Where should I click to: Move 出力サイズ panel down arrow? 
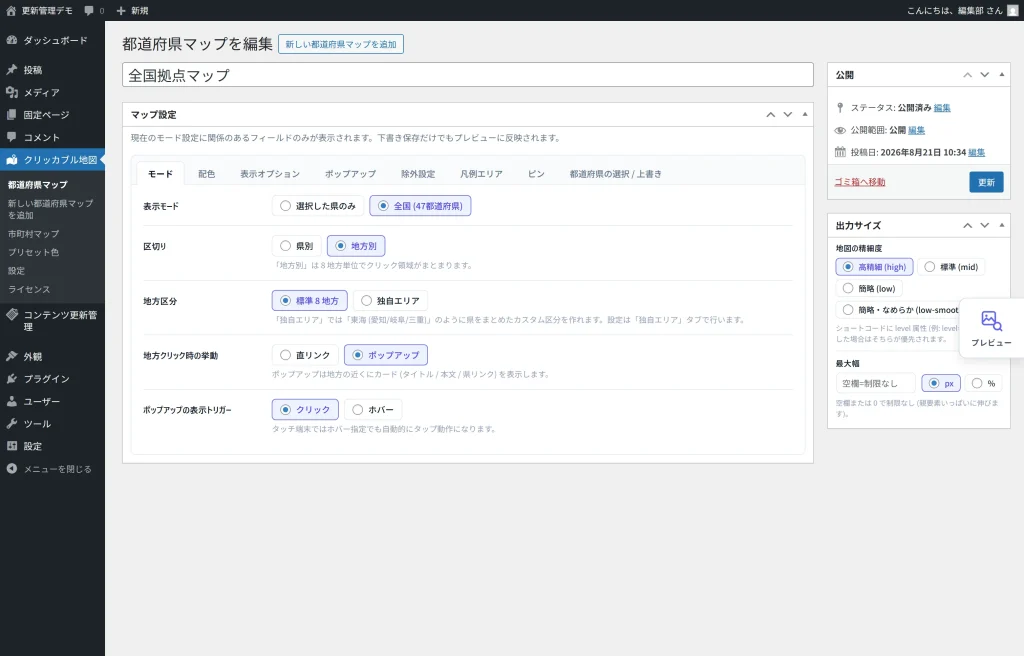tap(984, 225)
